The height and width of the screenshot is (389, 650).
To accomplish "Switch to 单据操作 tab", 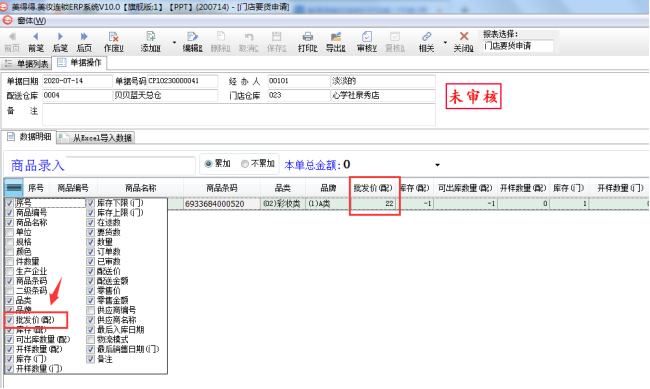I will (x=79, y=63).
